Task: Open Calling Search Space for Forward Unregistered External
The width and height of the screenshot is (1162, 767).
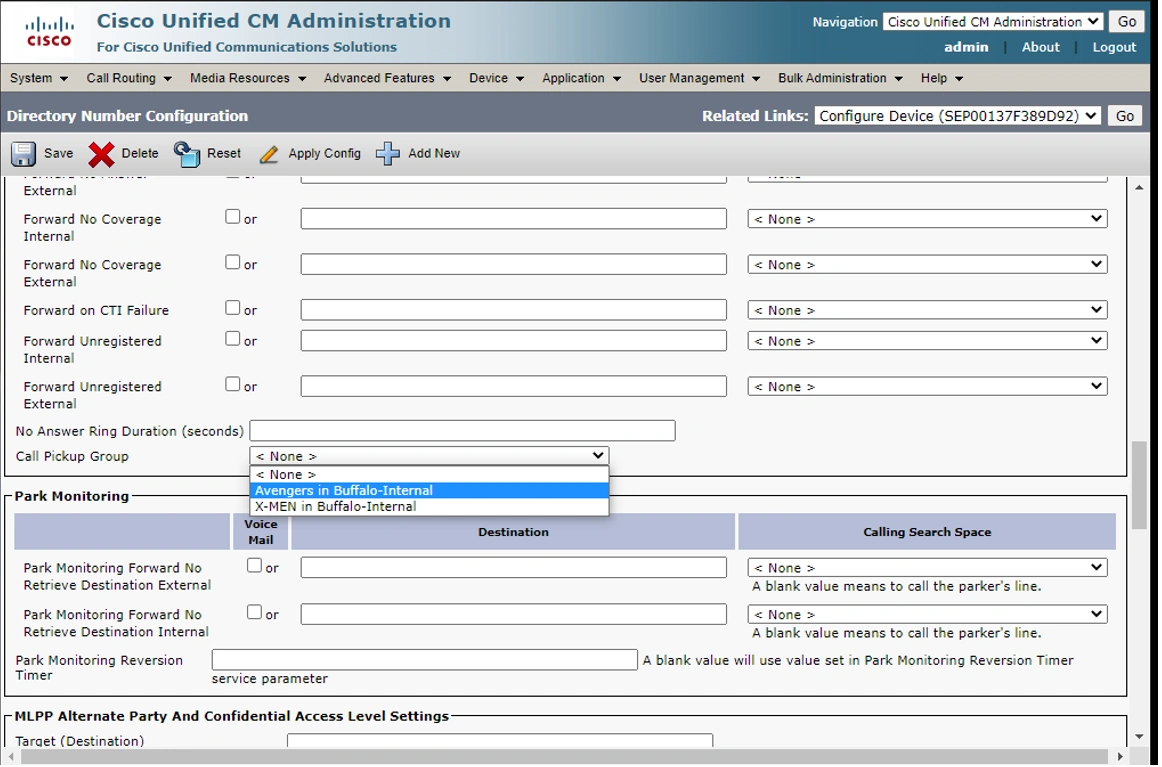Action: 927,386
